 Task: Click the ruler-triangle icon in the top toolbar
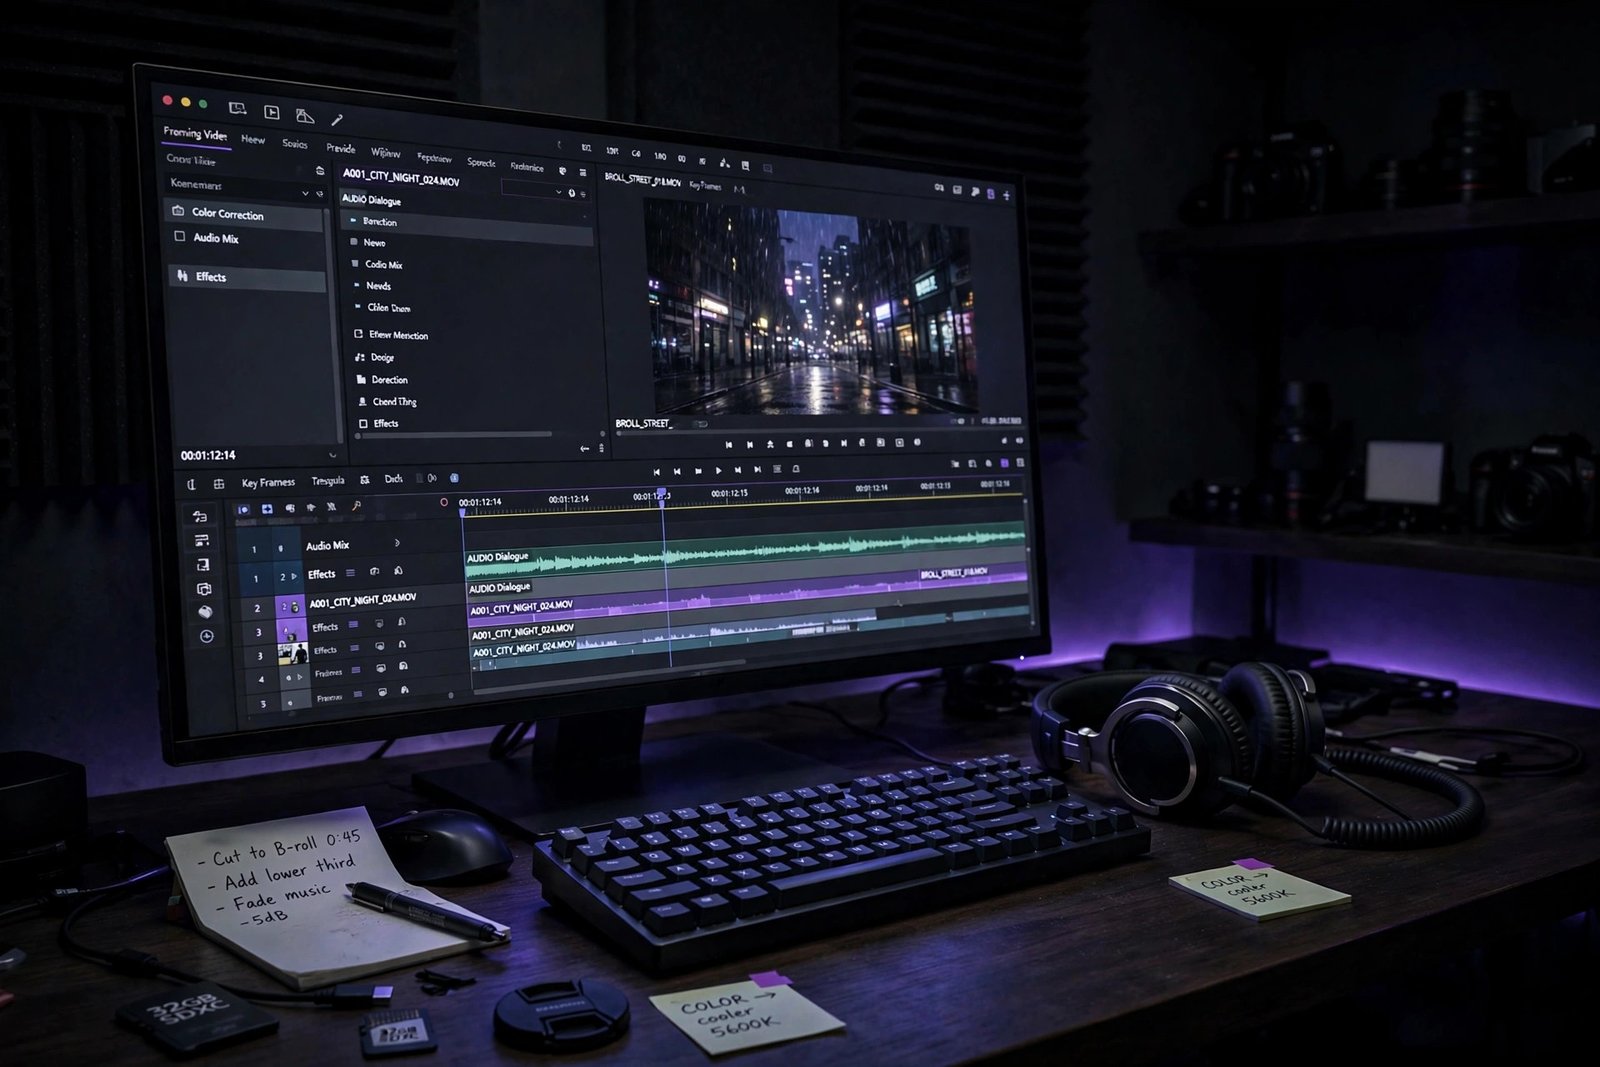click(305, 116)
